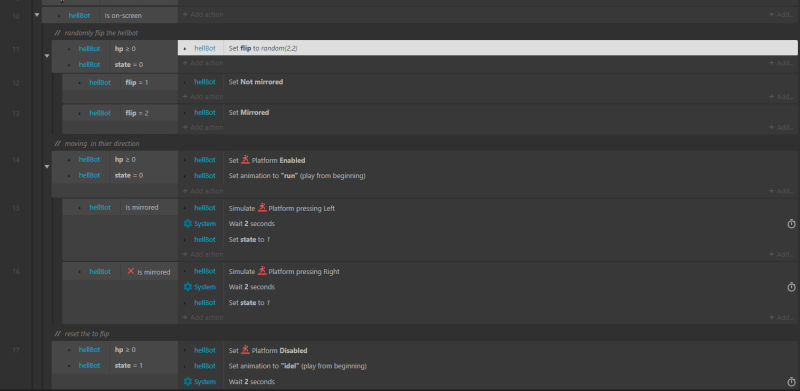
Task: Click event number 17 in margin
Action: point(16,350)
